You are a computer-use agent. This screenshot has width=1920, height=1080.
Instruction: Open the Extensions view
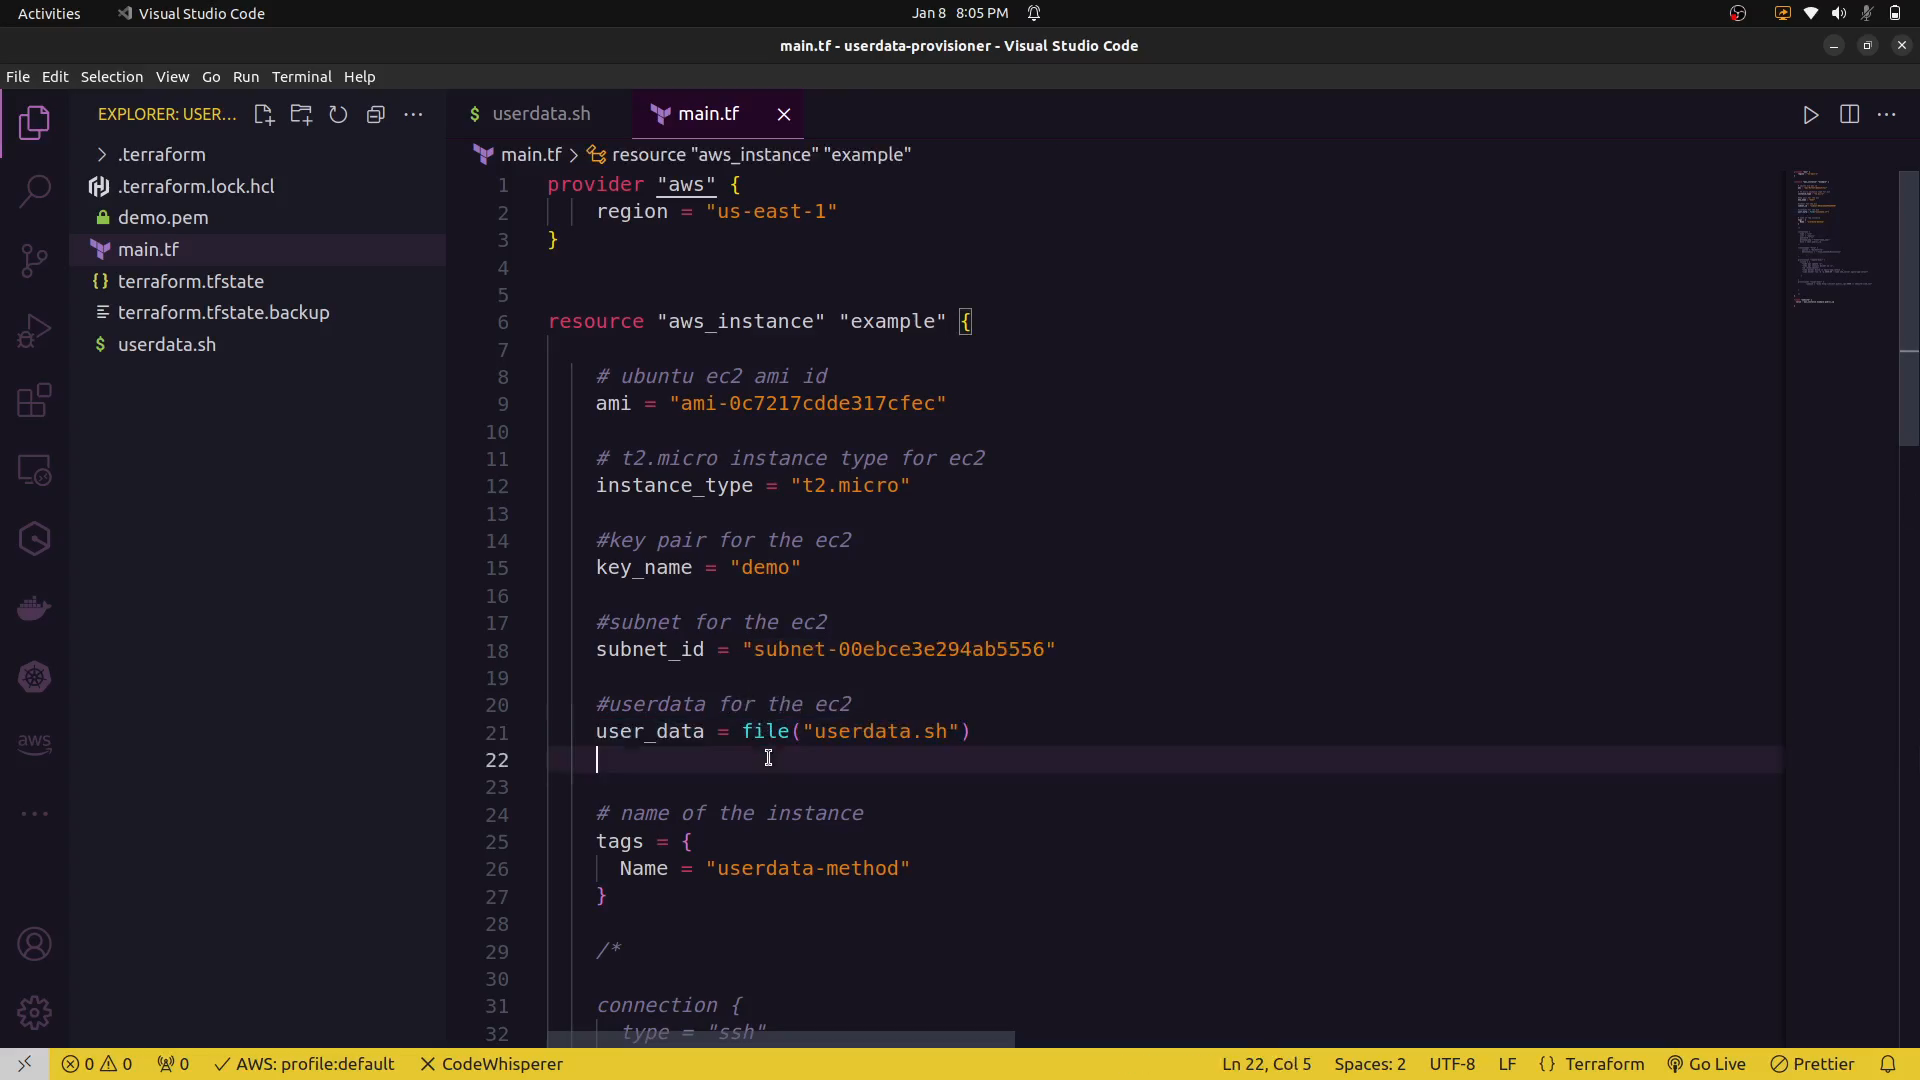tap(35, 401)
